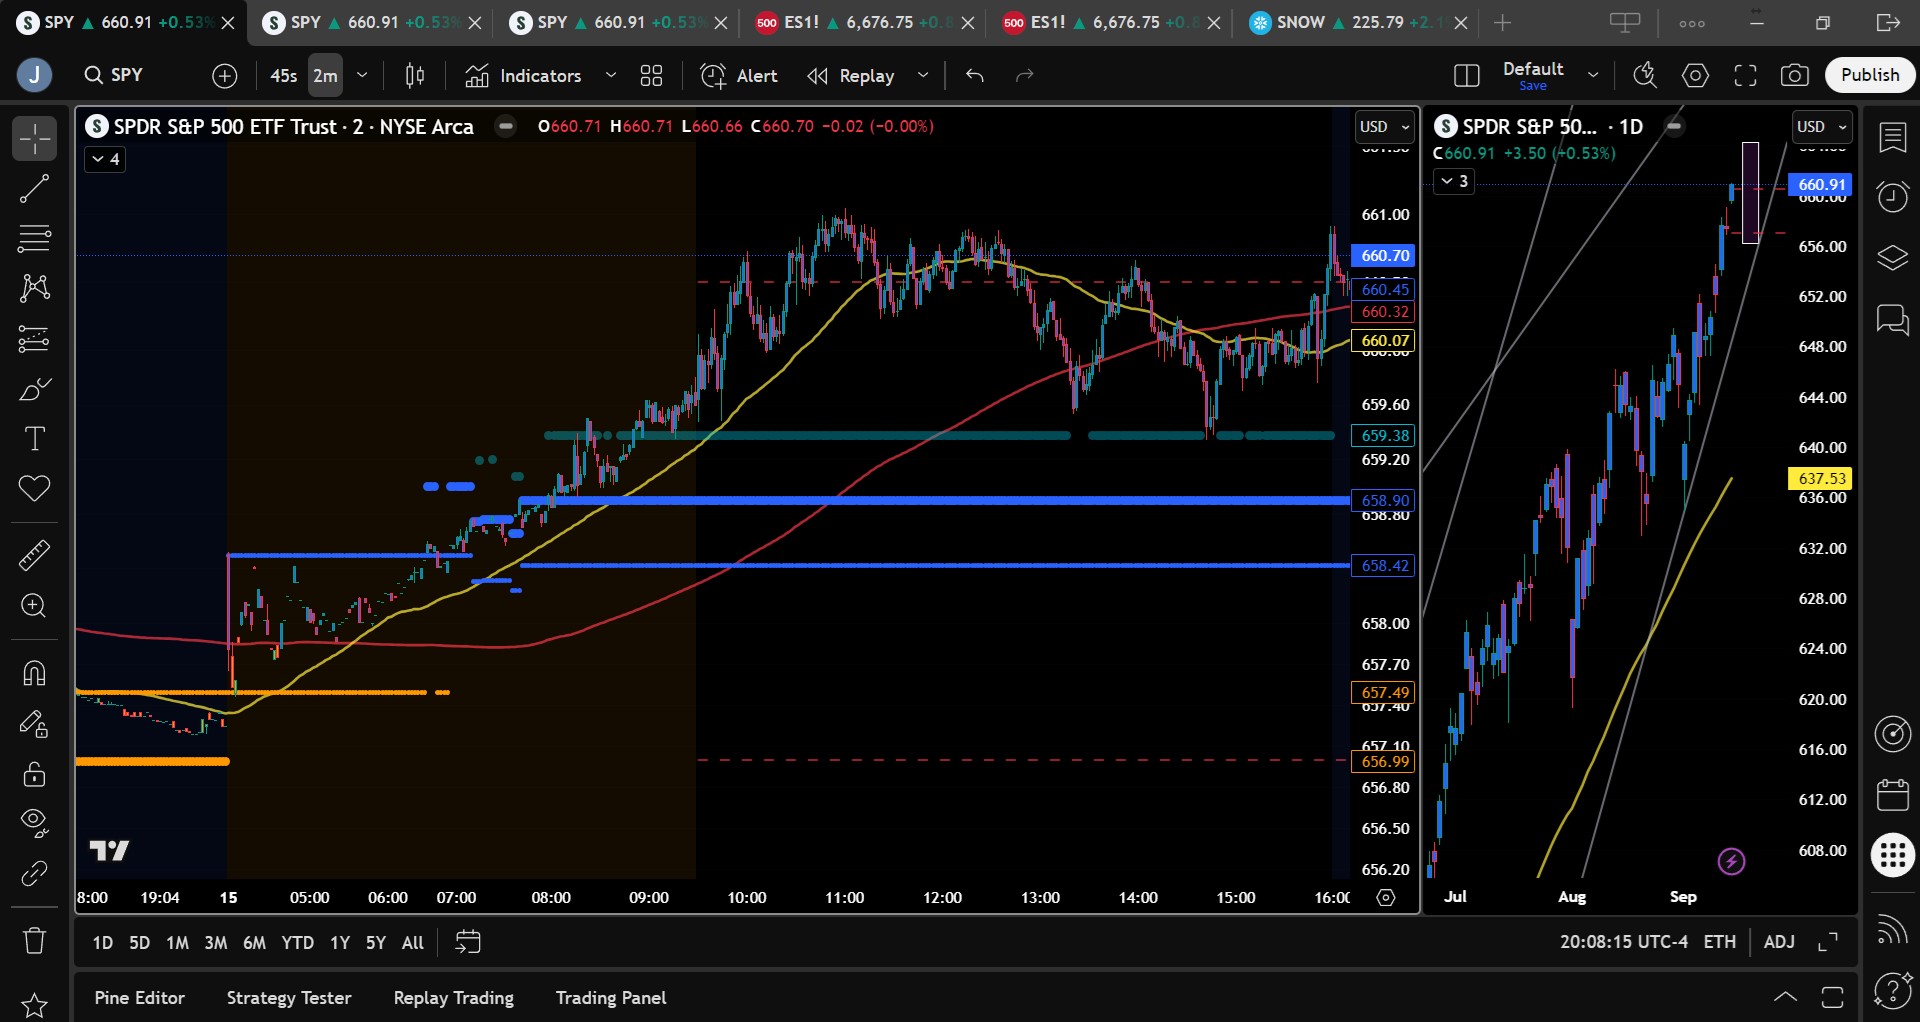Click the link drawings icon

click(34, 873)
